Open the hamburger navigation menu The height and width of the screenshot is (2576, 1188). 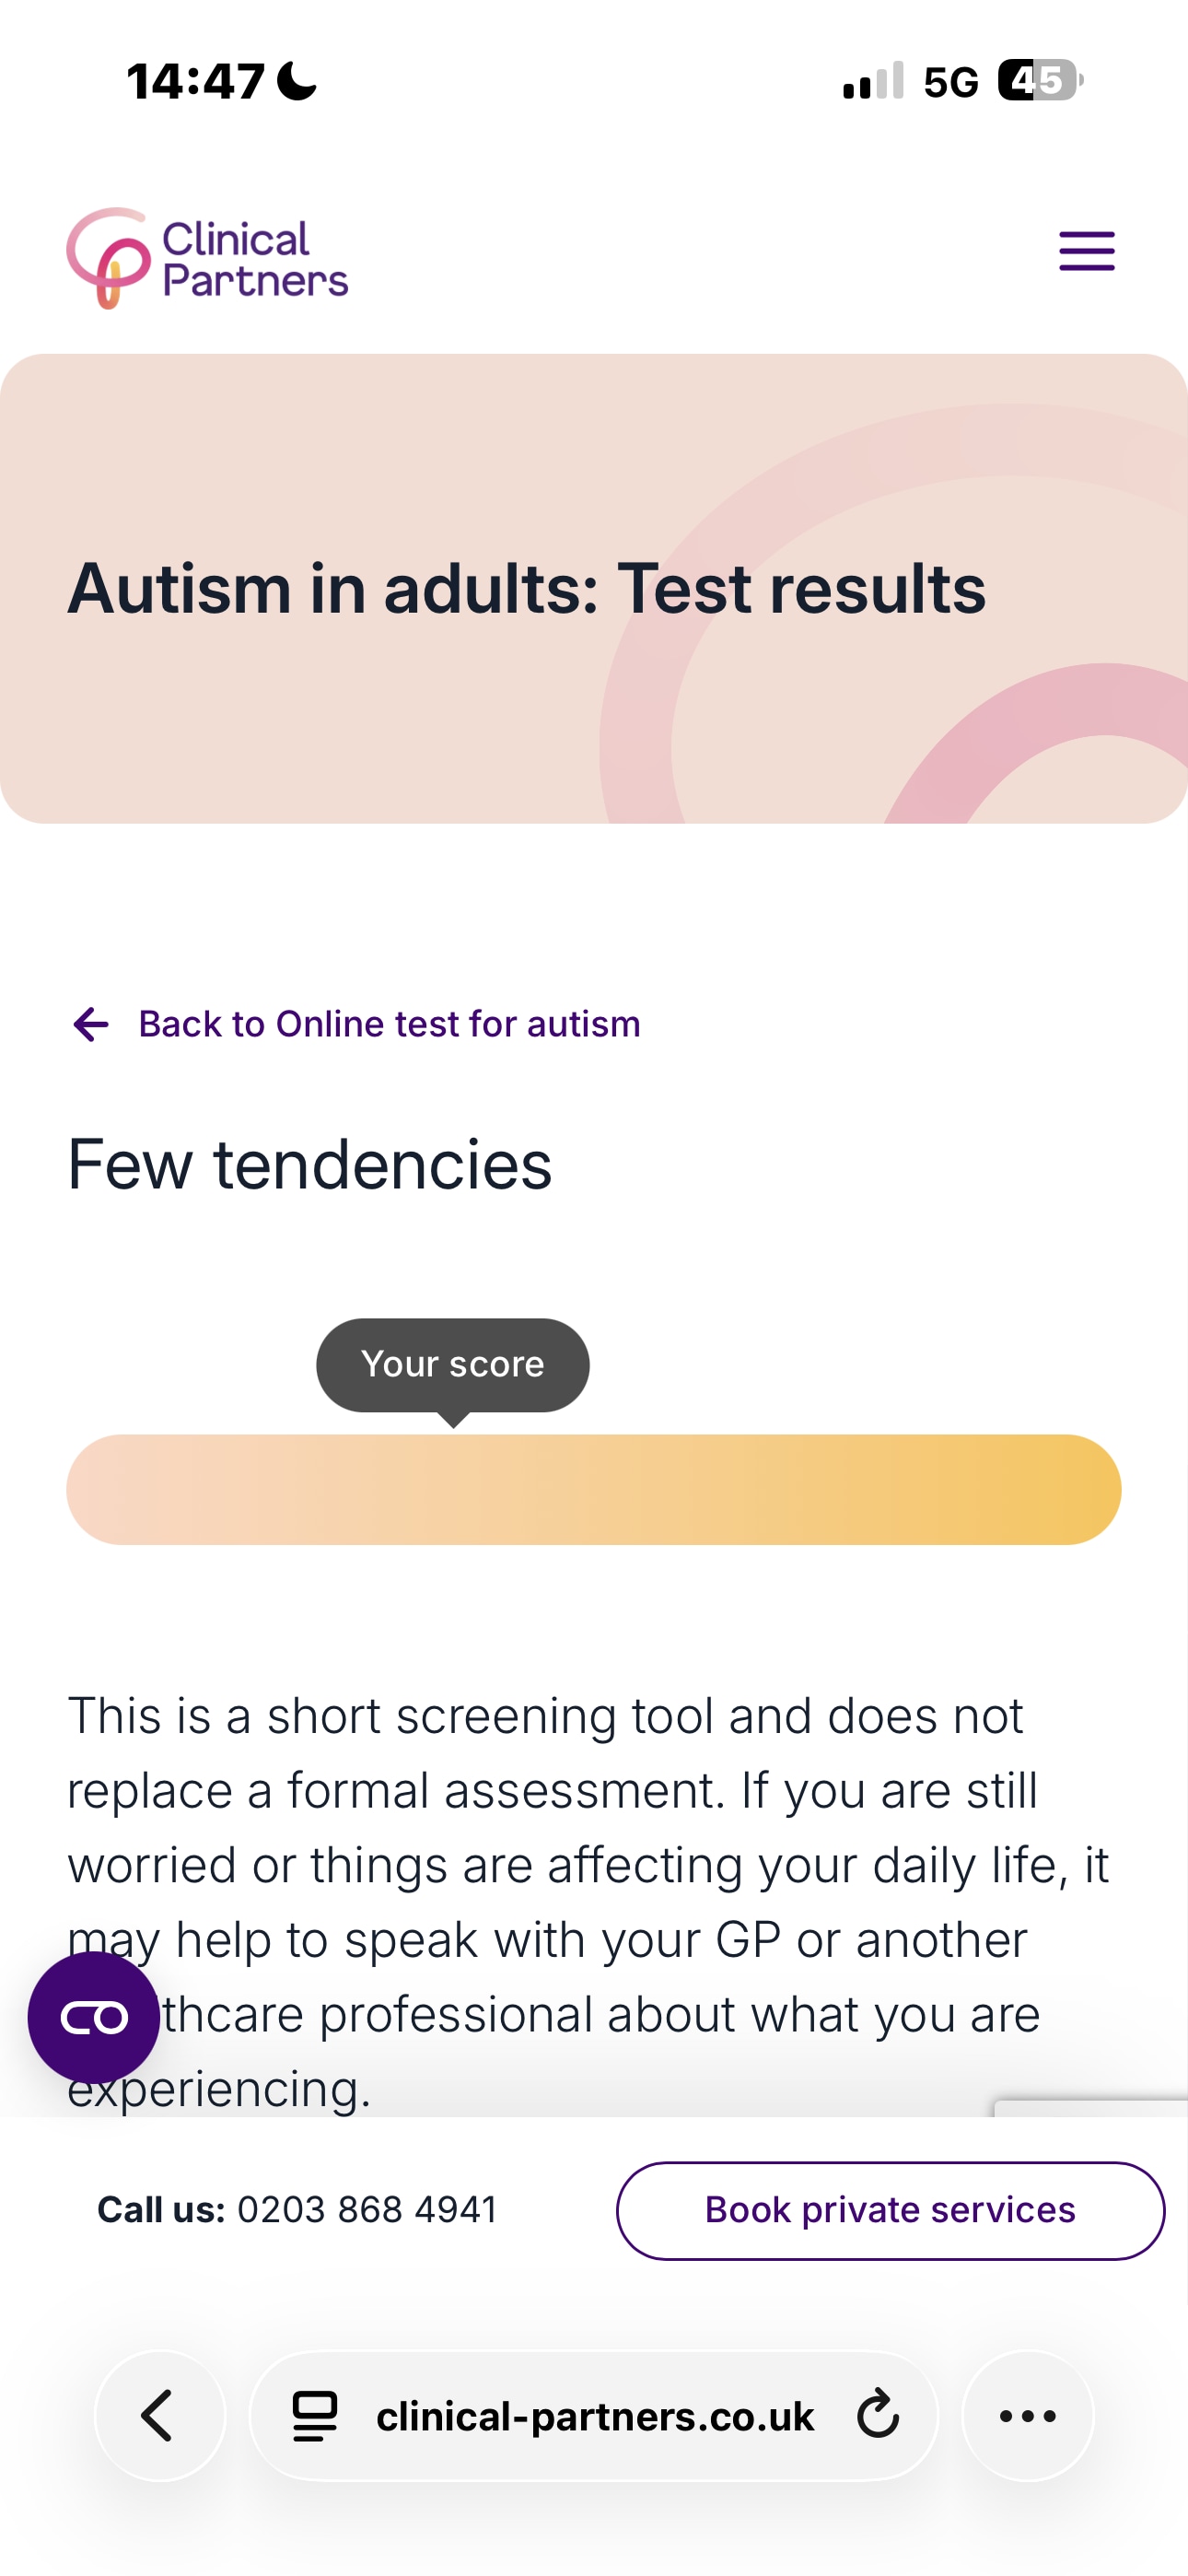(x=1086, y=251)
